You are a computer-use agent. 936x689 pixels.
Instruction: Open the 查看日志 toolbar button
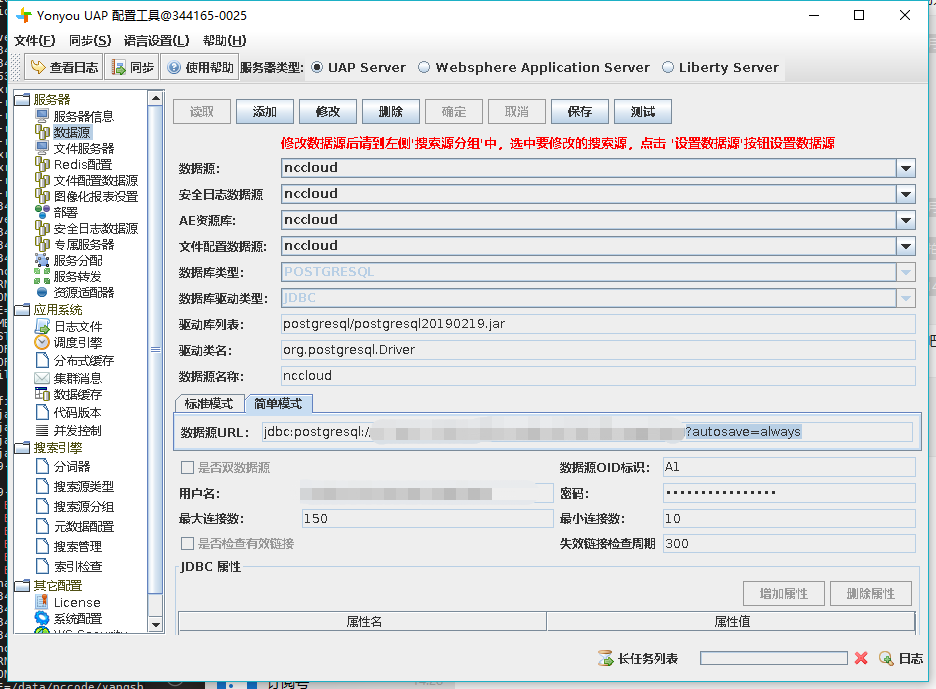(64, 67)
